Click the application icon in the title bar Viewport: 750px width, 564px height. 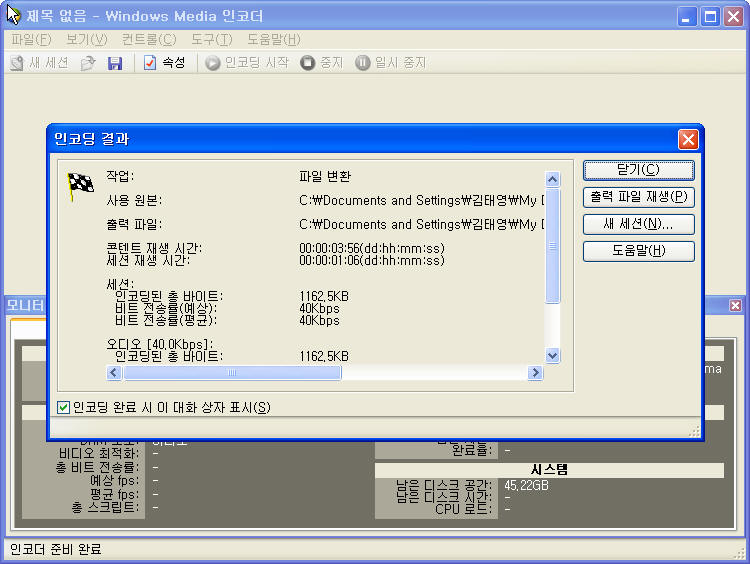[x=14, y=15]
